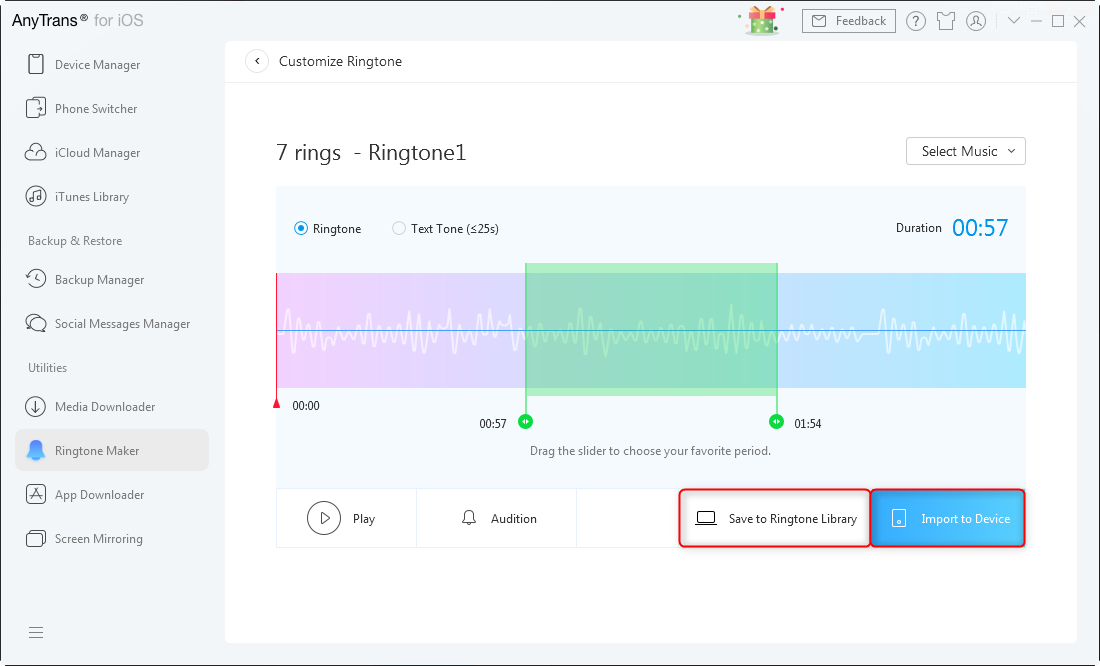Switch to Media Downloader in sidebar

pos(104,407)
